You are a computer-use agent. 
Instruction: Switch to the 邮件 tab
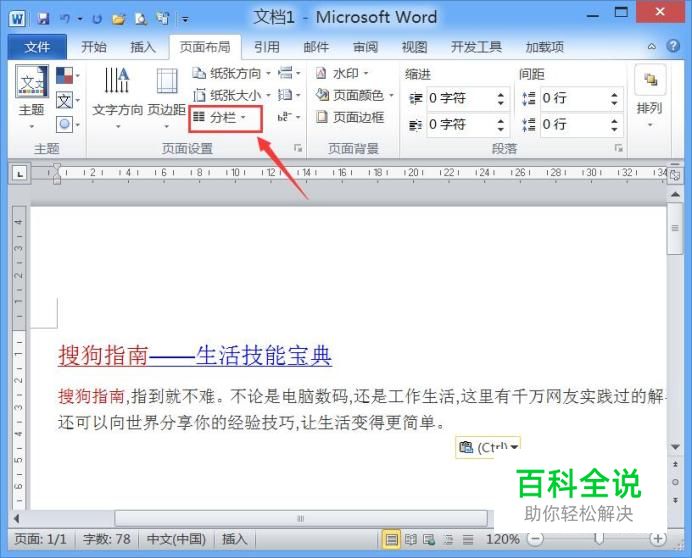(316, 47)
